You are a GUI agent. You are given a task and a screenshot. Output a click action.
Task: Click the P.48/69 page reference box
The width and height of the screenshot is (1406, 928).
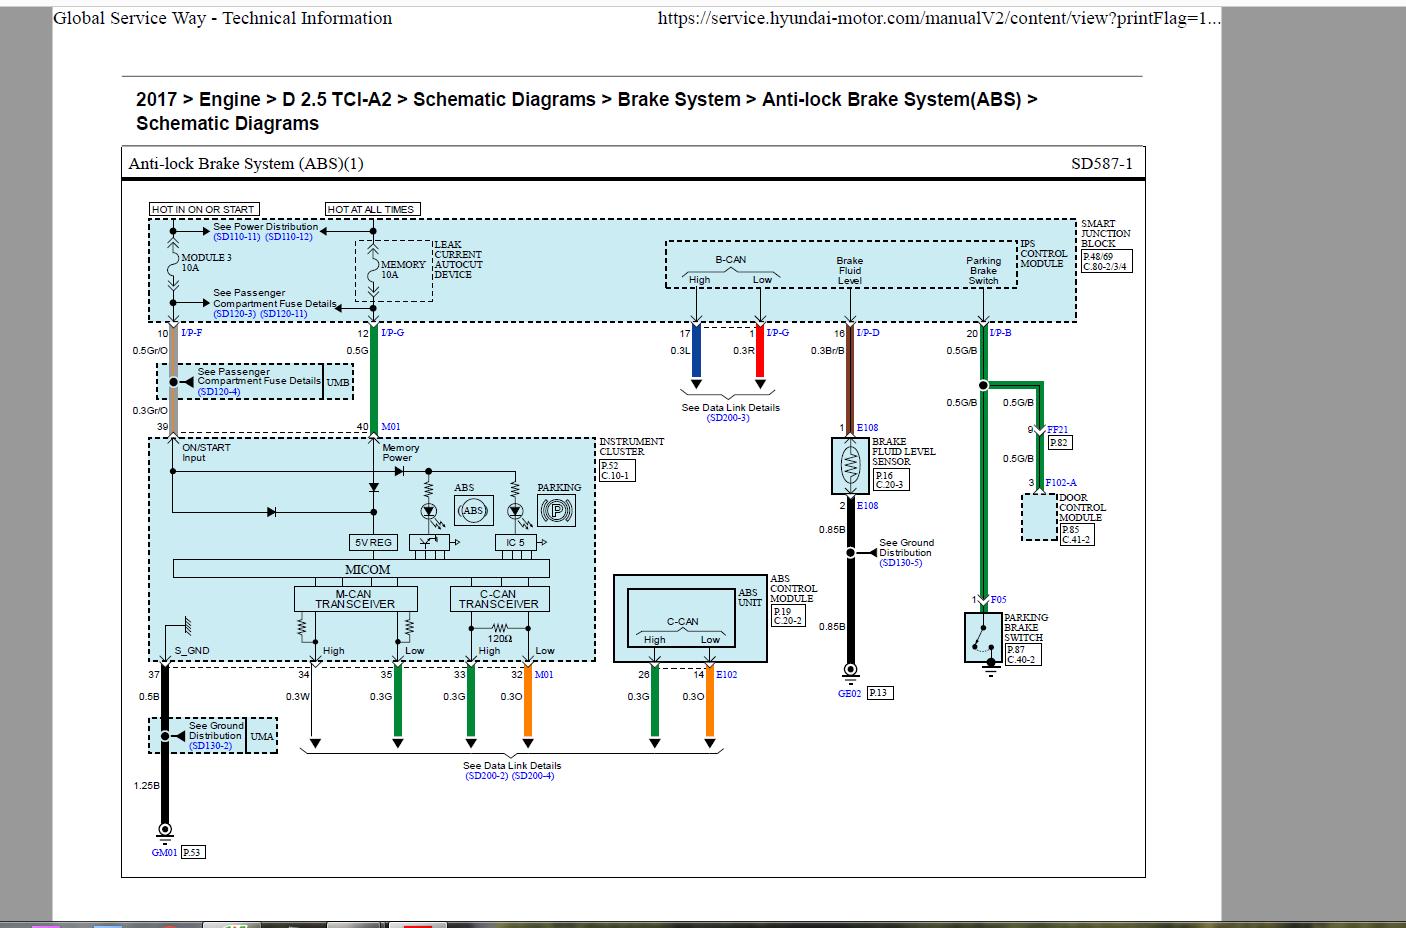click(x=1099, y=257)
